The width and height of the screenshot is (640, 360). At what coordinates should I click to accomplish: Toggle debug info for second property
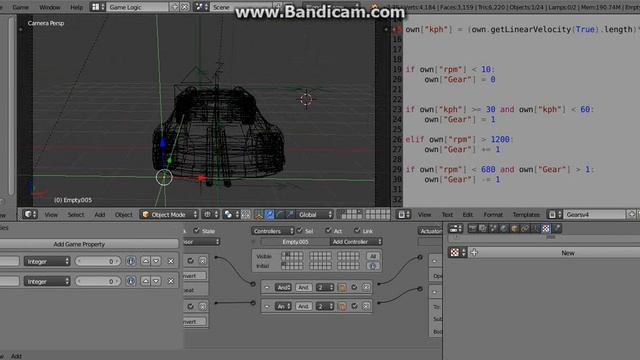tap(131, 281)
